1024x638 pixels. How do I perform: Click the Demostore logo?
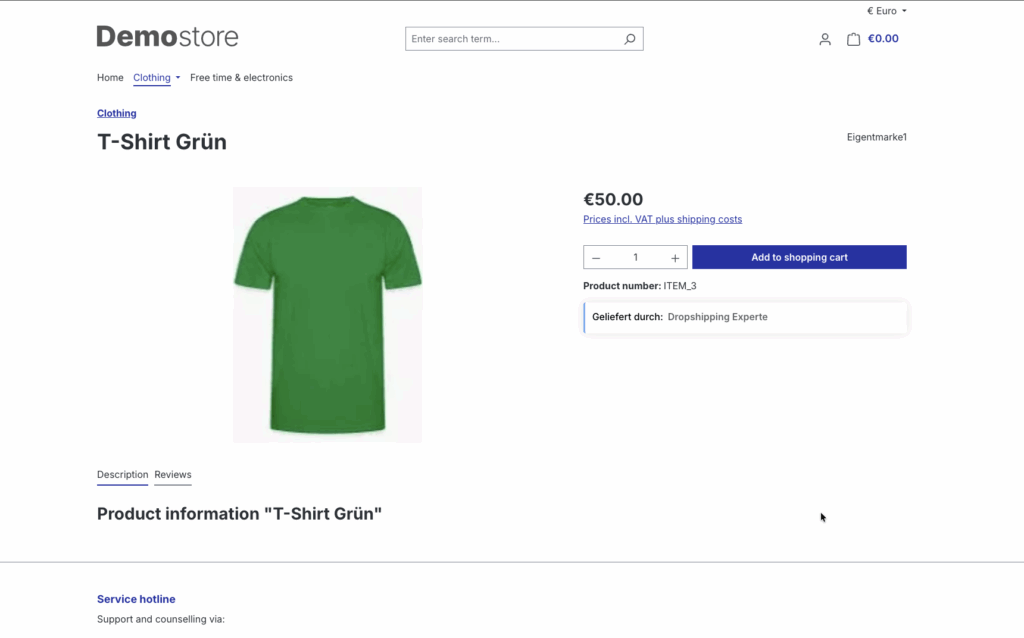point(167,37)
